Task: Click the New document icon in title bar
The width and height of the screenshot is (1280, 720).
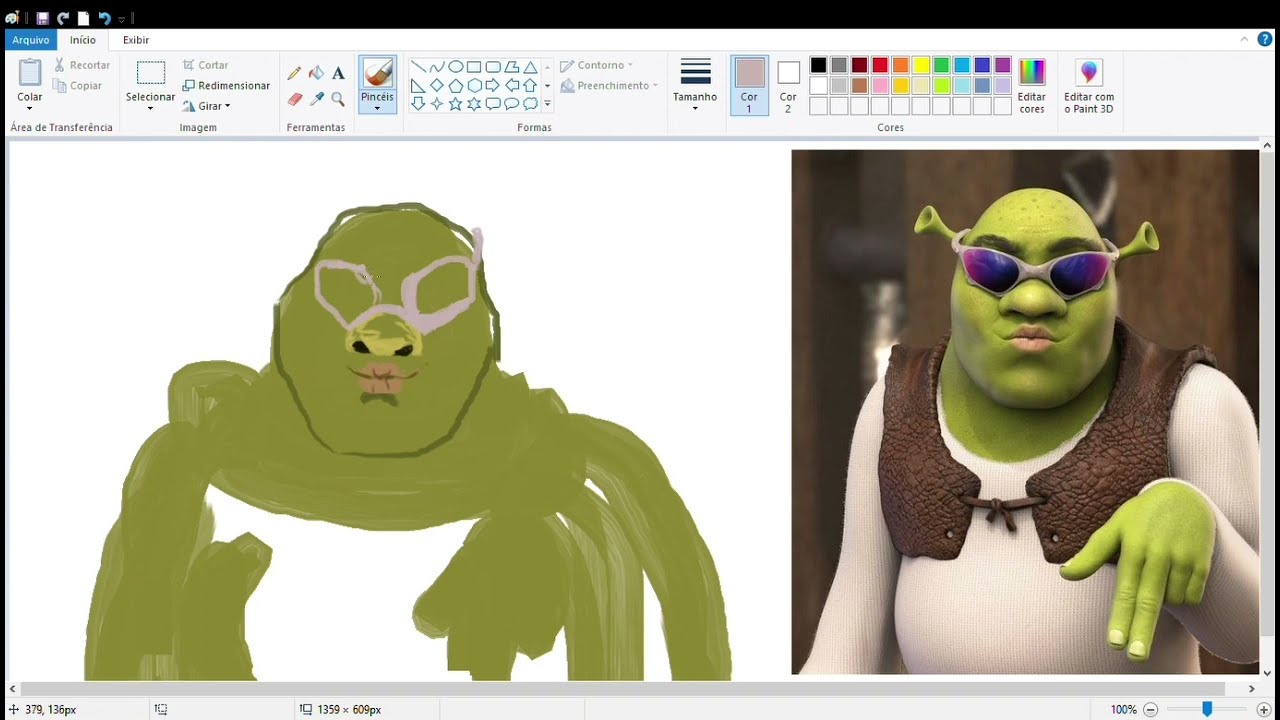Action: [84, 18]
